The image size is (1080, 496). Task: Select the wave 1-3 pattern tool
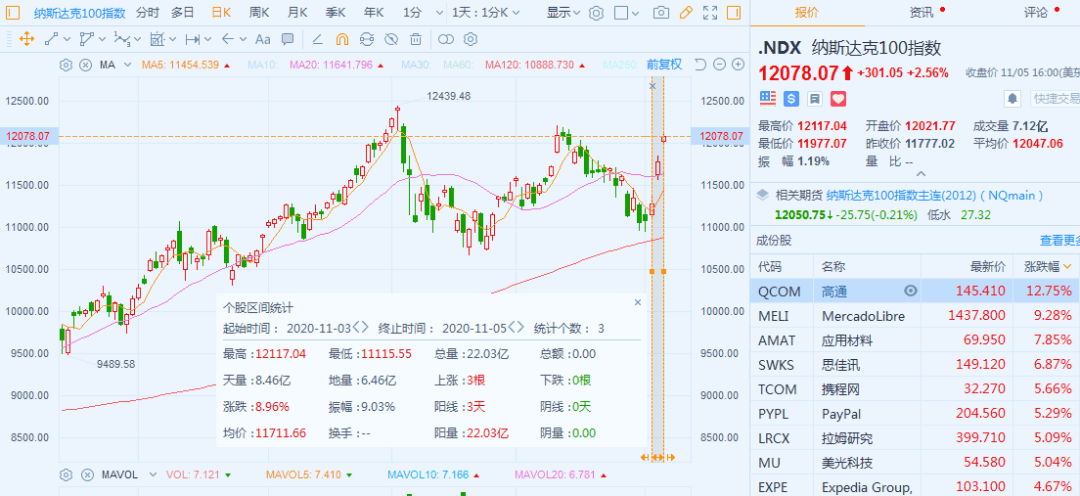tap(122, 39)
